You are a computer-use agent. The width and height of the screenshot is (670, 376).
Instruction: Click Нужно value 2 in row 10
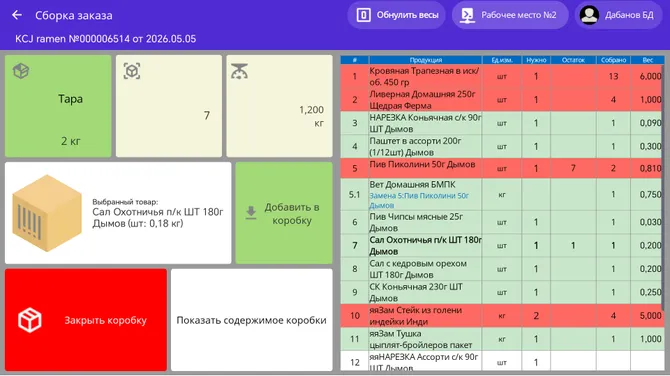point(536,316)
